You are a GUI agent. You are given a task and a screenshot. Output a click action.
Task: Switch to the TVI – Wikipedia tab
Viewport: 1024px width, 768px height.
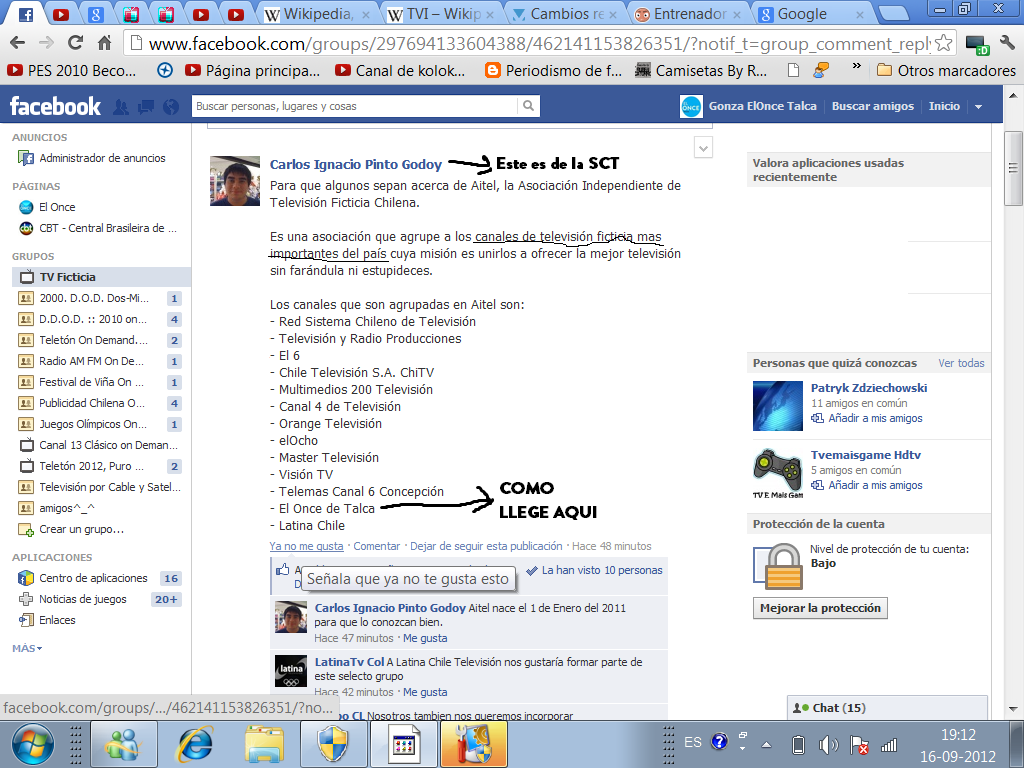[x=441, y=14]
